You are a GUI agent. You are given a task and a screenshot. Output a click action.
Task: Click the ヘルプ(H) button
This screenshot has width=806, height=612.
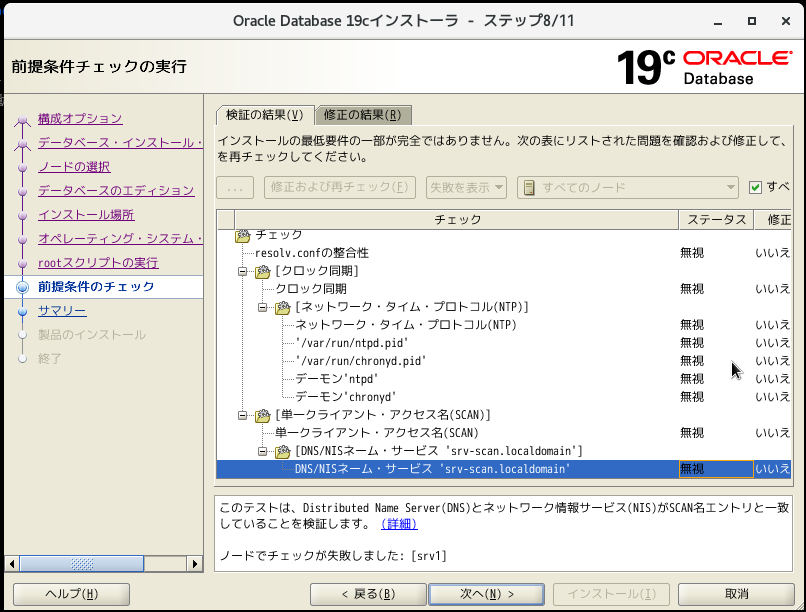click(71, 594)
